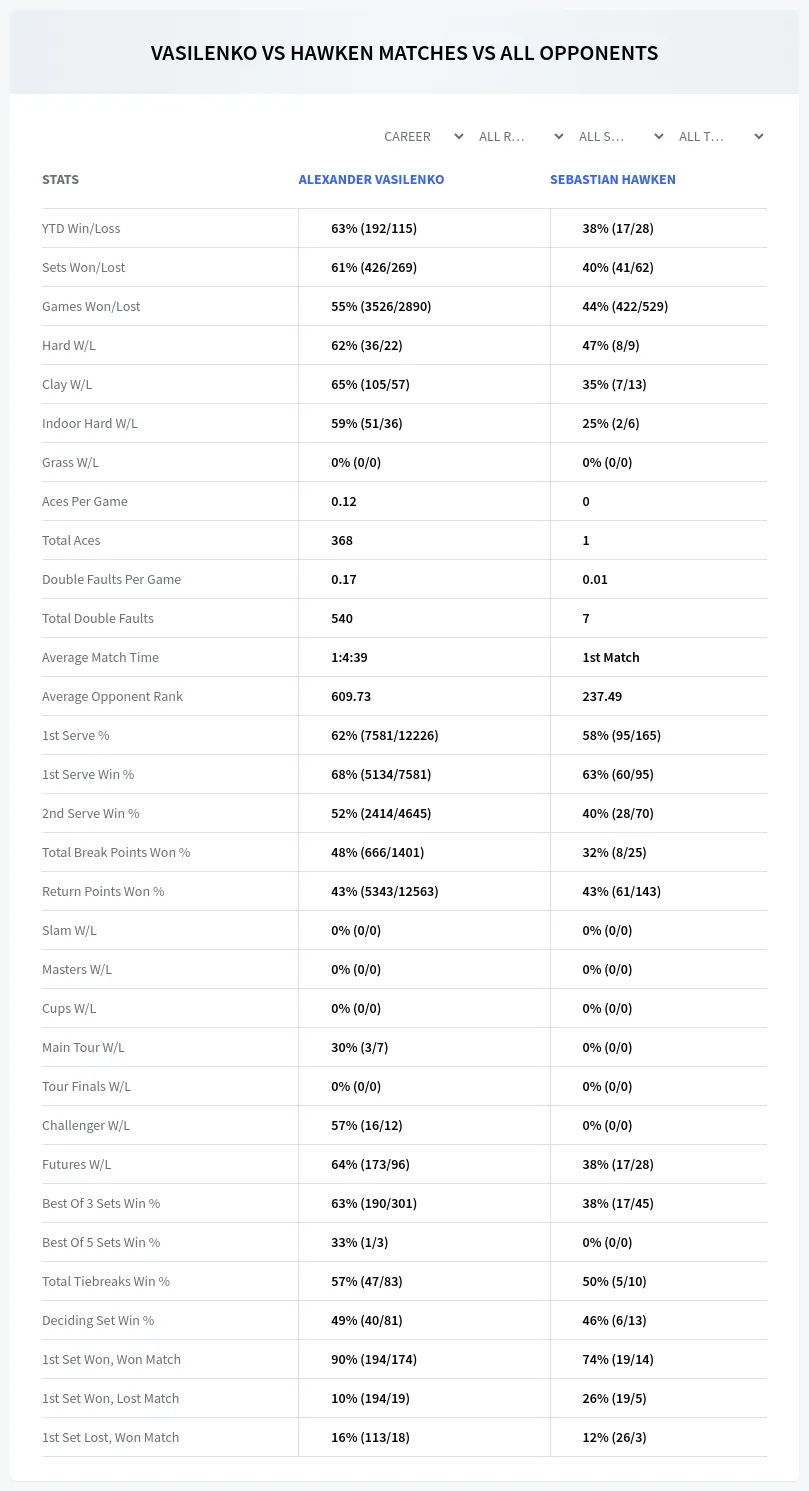This screenshot has height=1491, width=809.
Task: Click the chevron arrow beside ALL T...
Action: coord(759,136)
